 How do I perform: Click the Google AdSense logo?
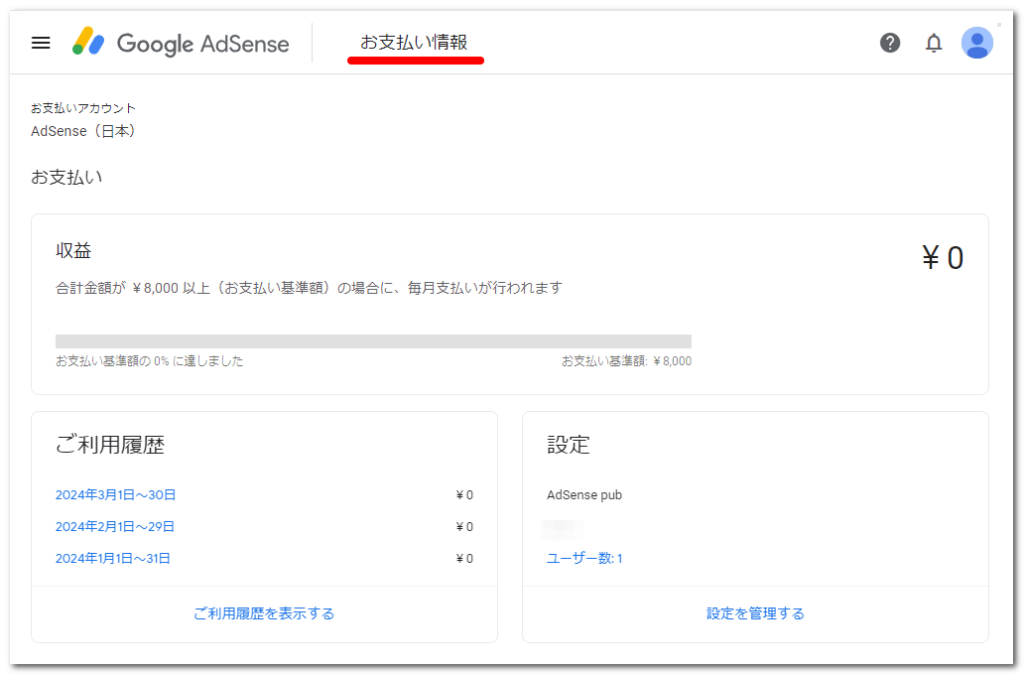[x=181, y=43]
